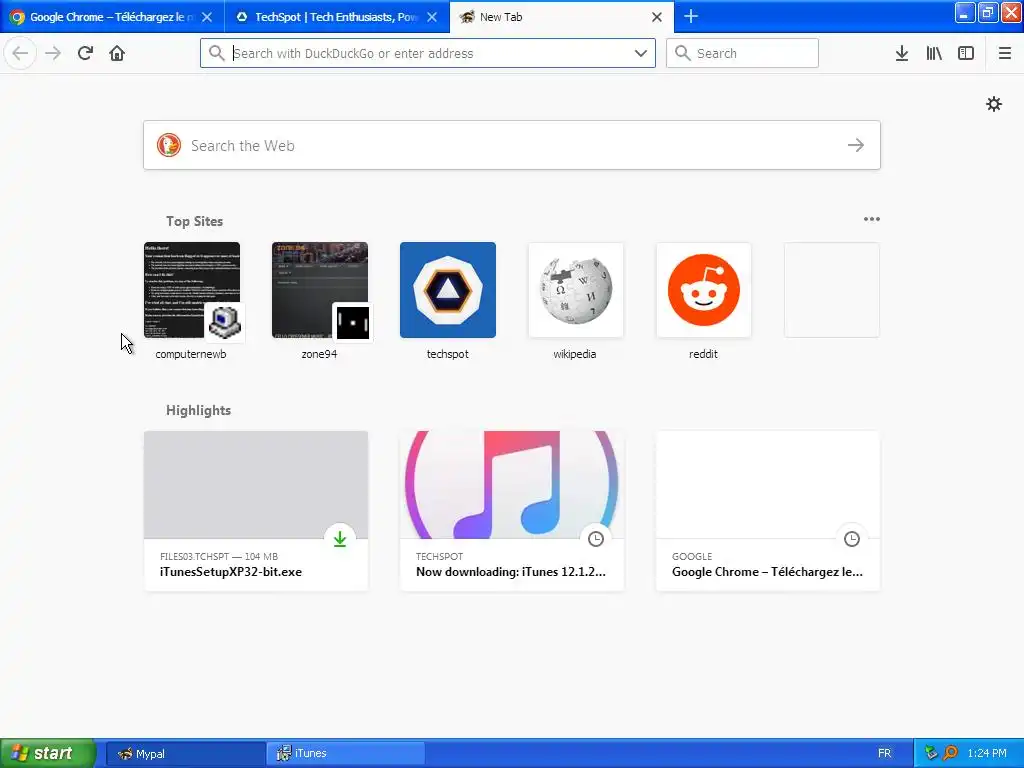Switch to iTunes taskbar button

point(345,753)
